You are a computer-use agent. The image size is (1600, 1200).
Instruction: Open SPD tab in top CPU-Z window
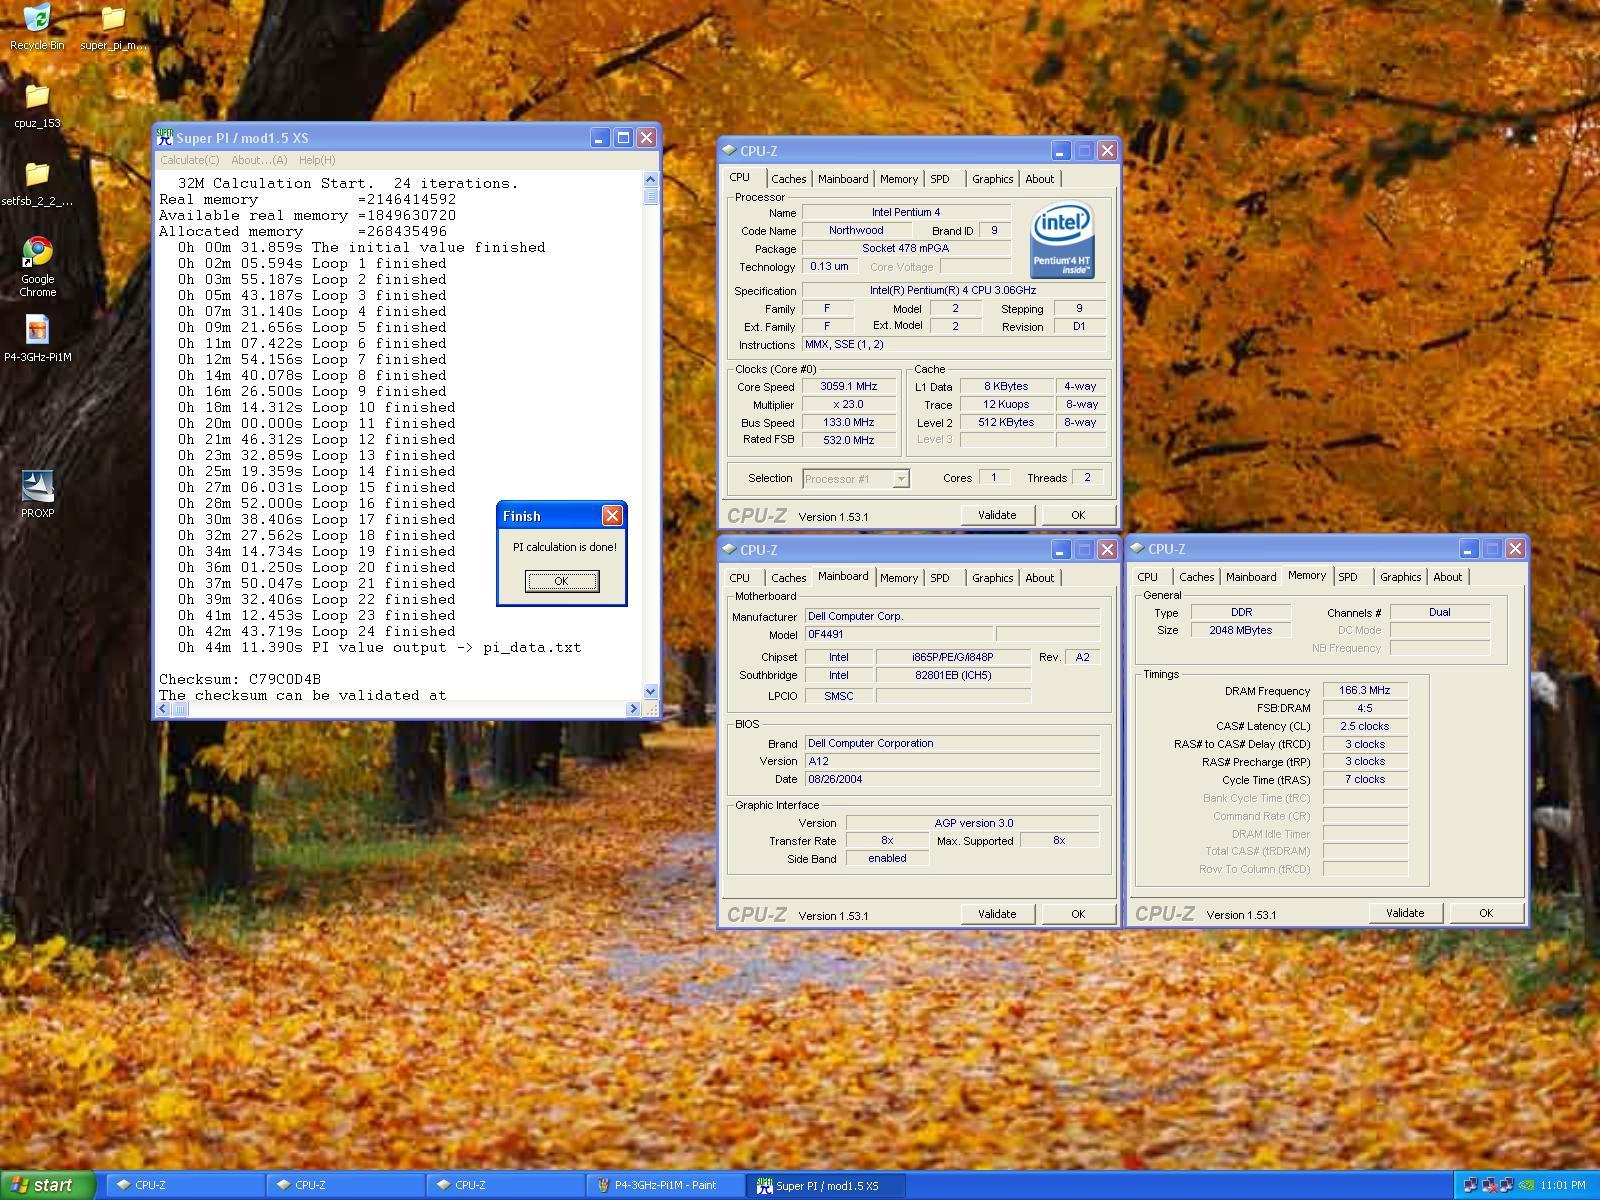tap(940, 179)
